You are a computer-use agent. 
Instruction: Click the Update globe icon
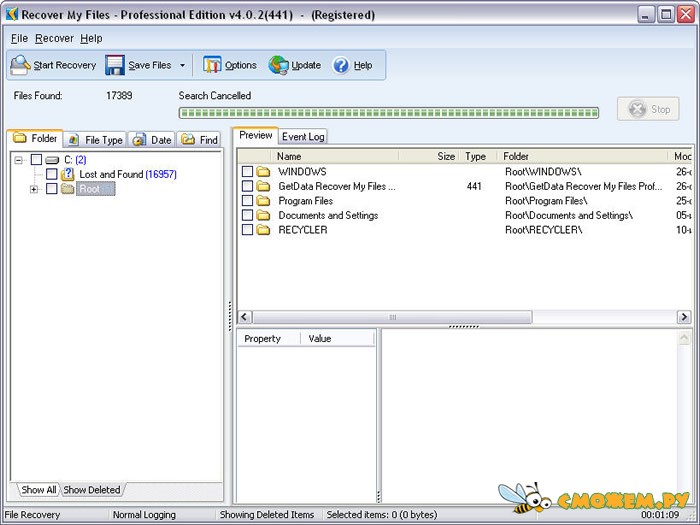(279, 65)
